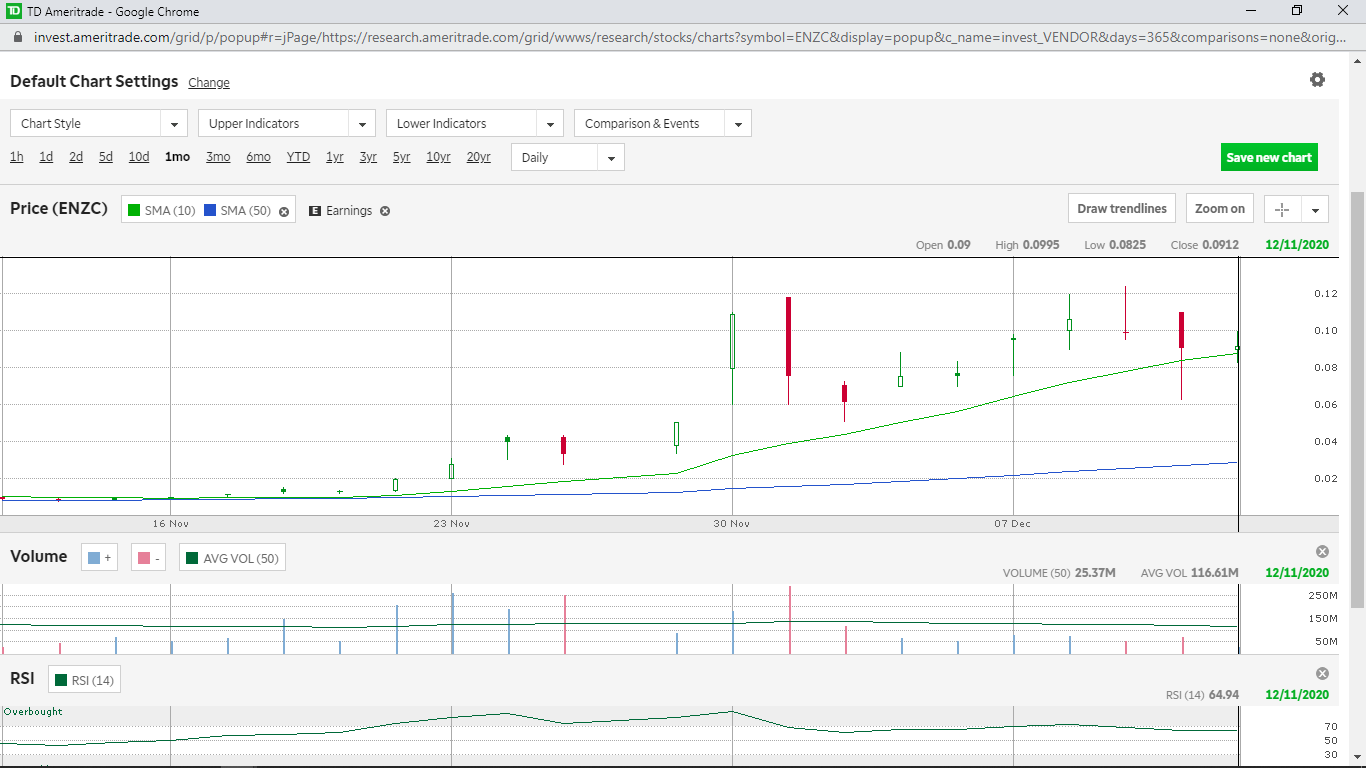1366x768 pixels.
Task: Select the 1yr time range
Action: click(335, 157)
